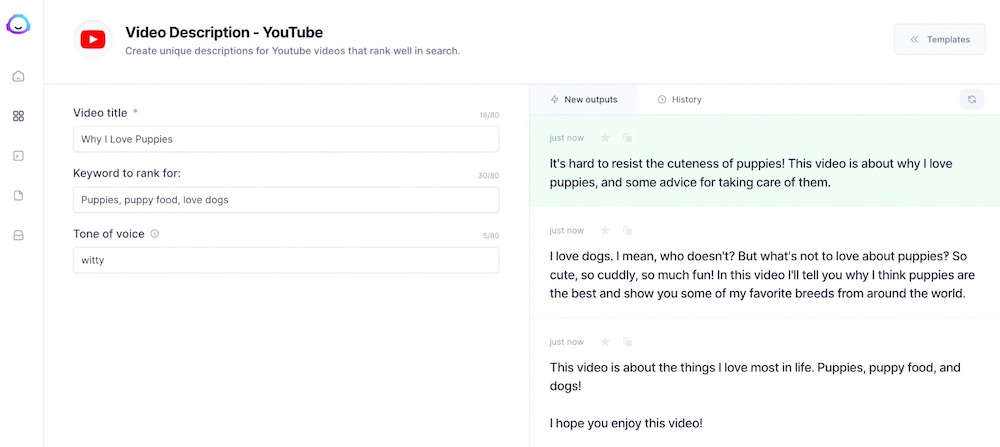This screenshot has width=1000, height=447.
Task: Star the first output about puppy cuteness
Action: tap(604, 138)
